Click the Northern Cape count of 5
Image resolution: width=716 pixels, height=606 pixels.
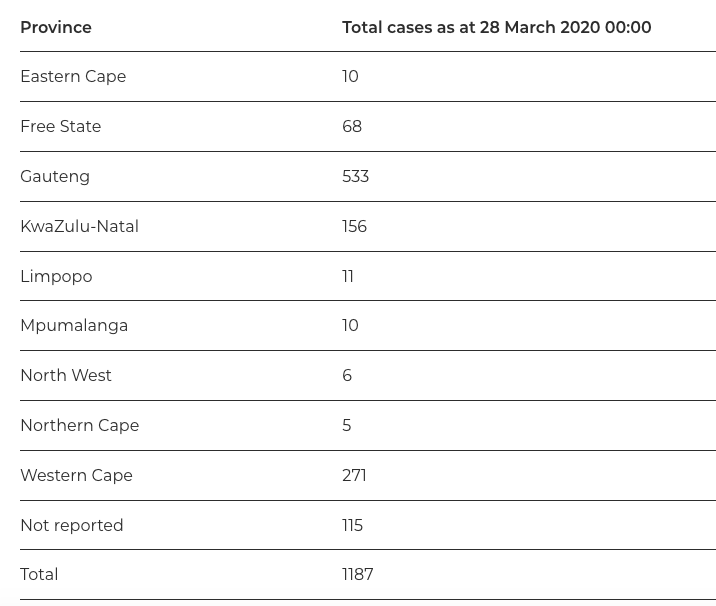pos(347,426)
